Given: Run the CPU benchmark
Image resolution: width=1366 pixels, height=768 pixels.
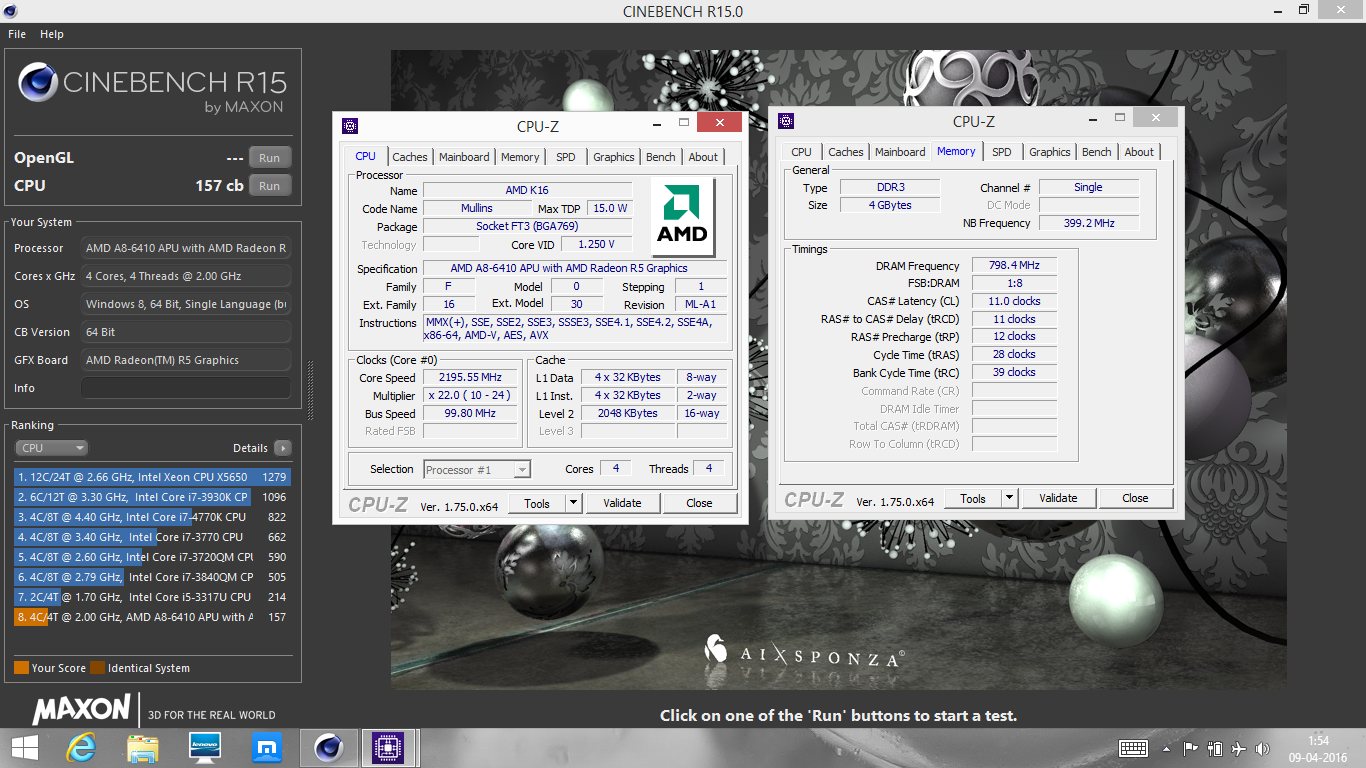Looking at the screenshot, I should (270, 186).
